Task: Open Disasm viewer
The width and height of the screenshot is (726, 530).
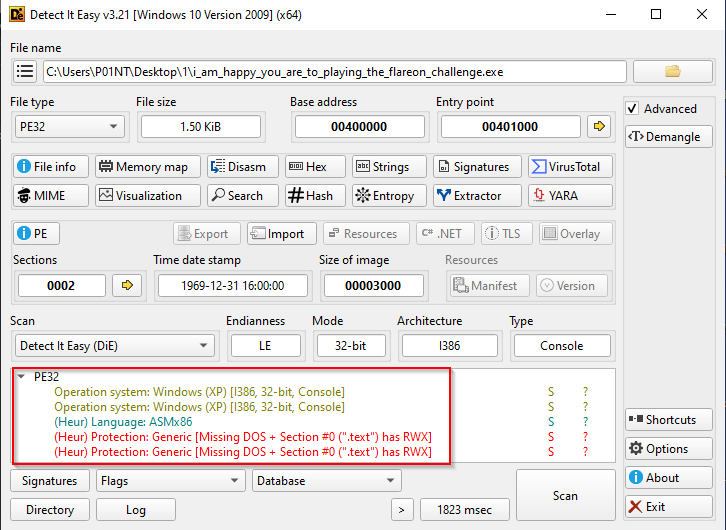Action: (x=243, y=167)
